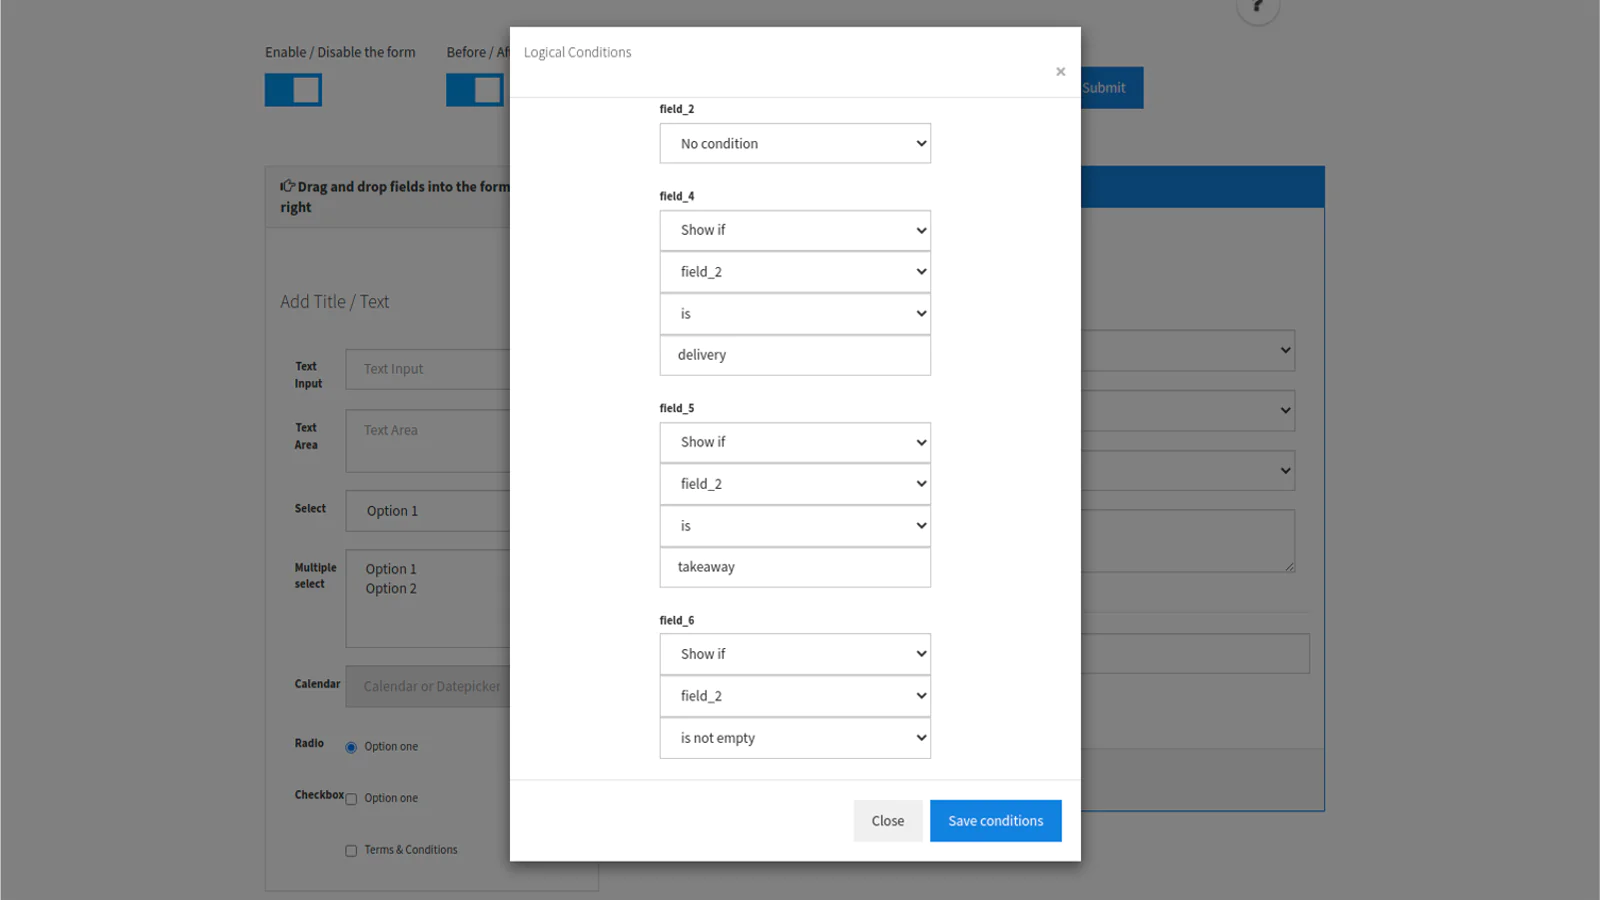Screen dimensions: 1600x900
Task: Click the Close button
Action: (x=888, y=821)
